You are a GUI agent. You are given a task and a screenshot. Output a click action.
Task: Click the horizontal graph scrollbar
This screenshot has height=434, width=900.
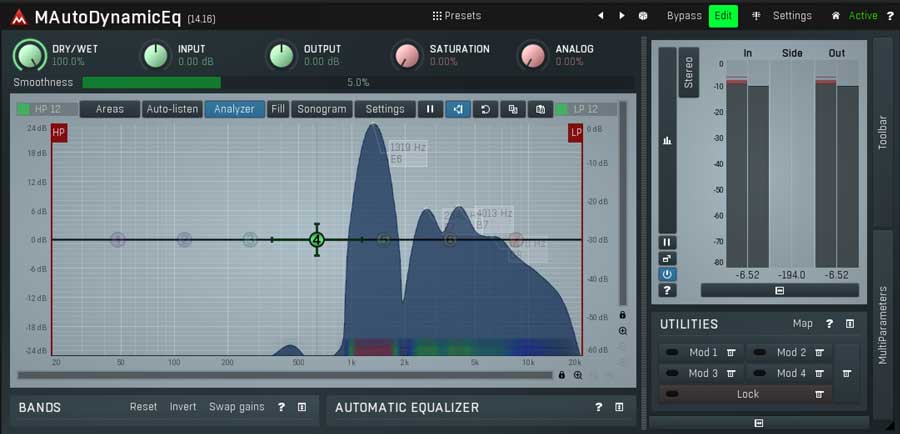pos(285,375)
